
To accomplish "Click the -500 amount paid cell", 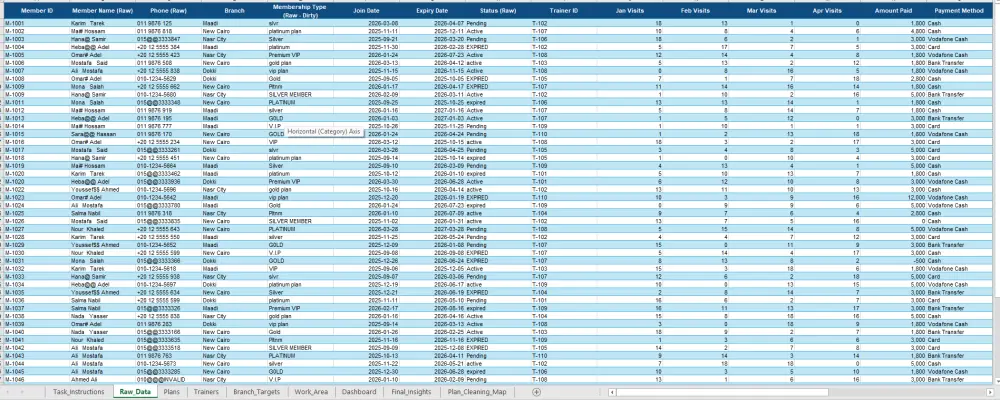I will click(893, 261).
